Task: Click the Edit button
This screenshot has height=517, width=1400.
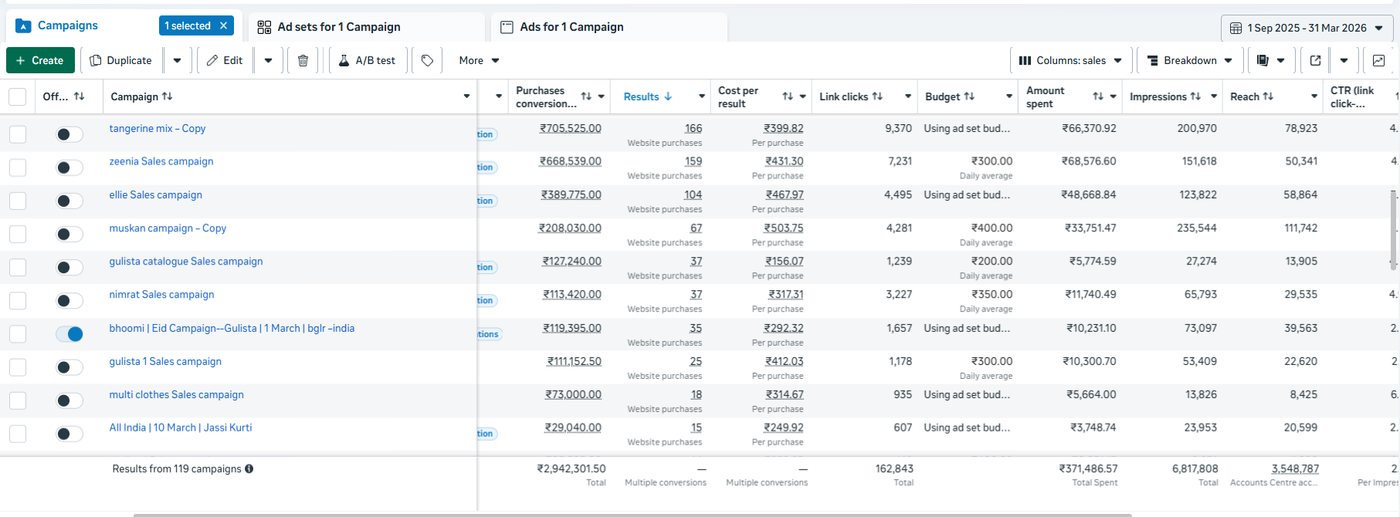Action: pos(225,60)
